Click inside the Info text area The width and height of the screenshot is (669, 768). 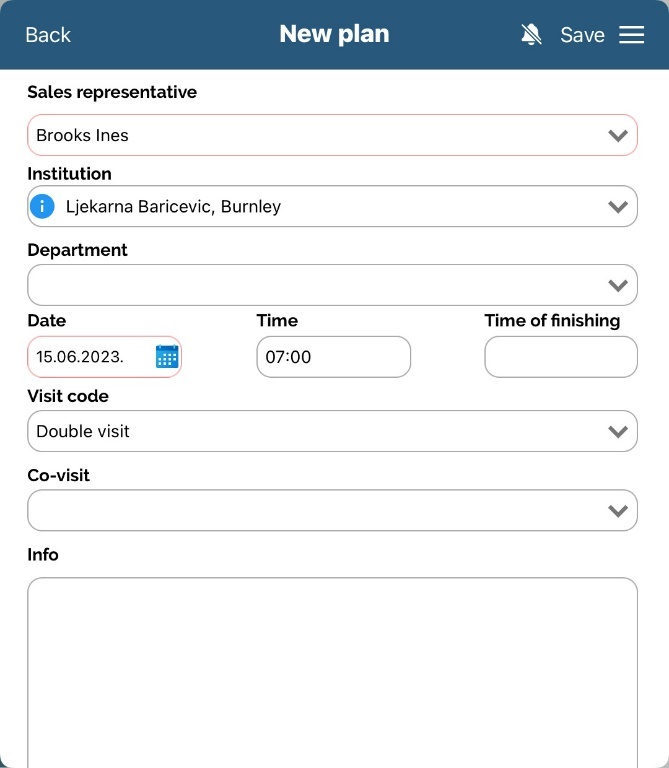click(332, 670)
